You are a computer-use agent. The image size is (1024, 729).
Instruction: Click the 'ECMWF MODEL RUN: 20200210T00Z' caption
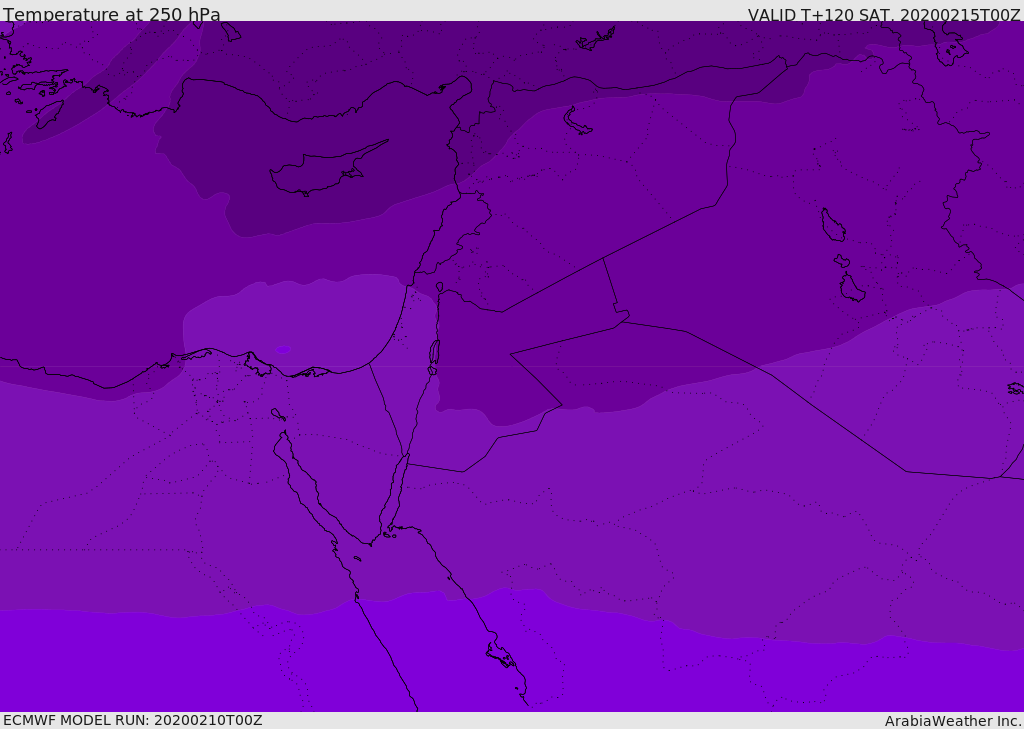(133, 720)
